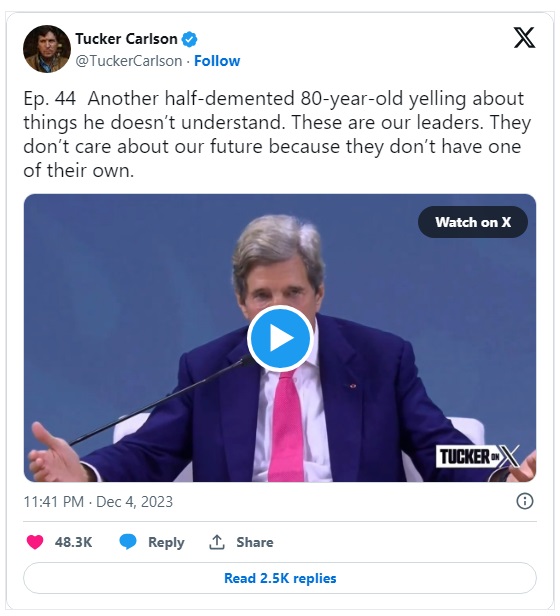Viewport: 560px width, 616px height.
Task: Click the Reply text label
Action: tap(166, 543)
